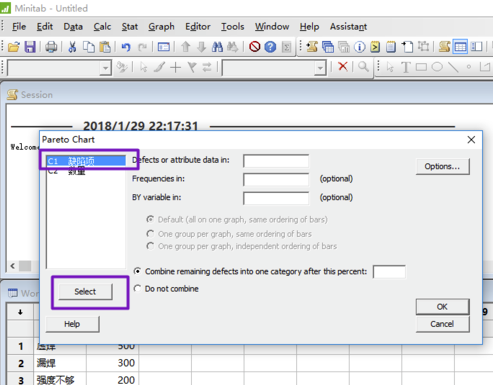Viewport: 493px width, 385px height.
Task: Click the Session window left scroll arrow
Action: [12, 266]
